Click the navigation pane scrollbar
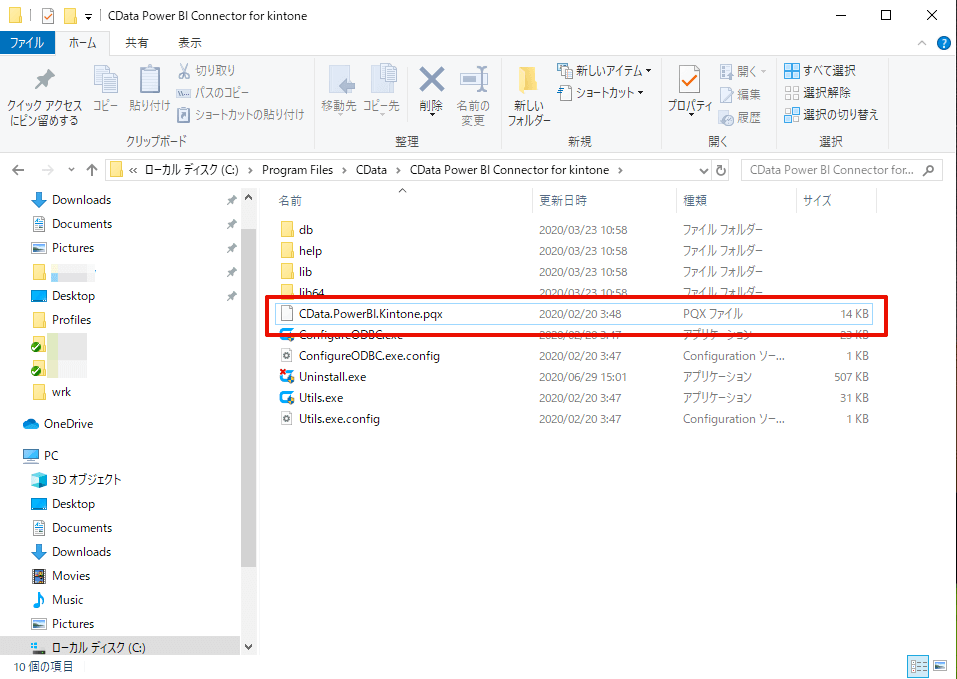This screenshot has width=957, height=679. (248, 397)
